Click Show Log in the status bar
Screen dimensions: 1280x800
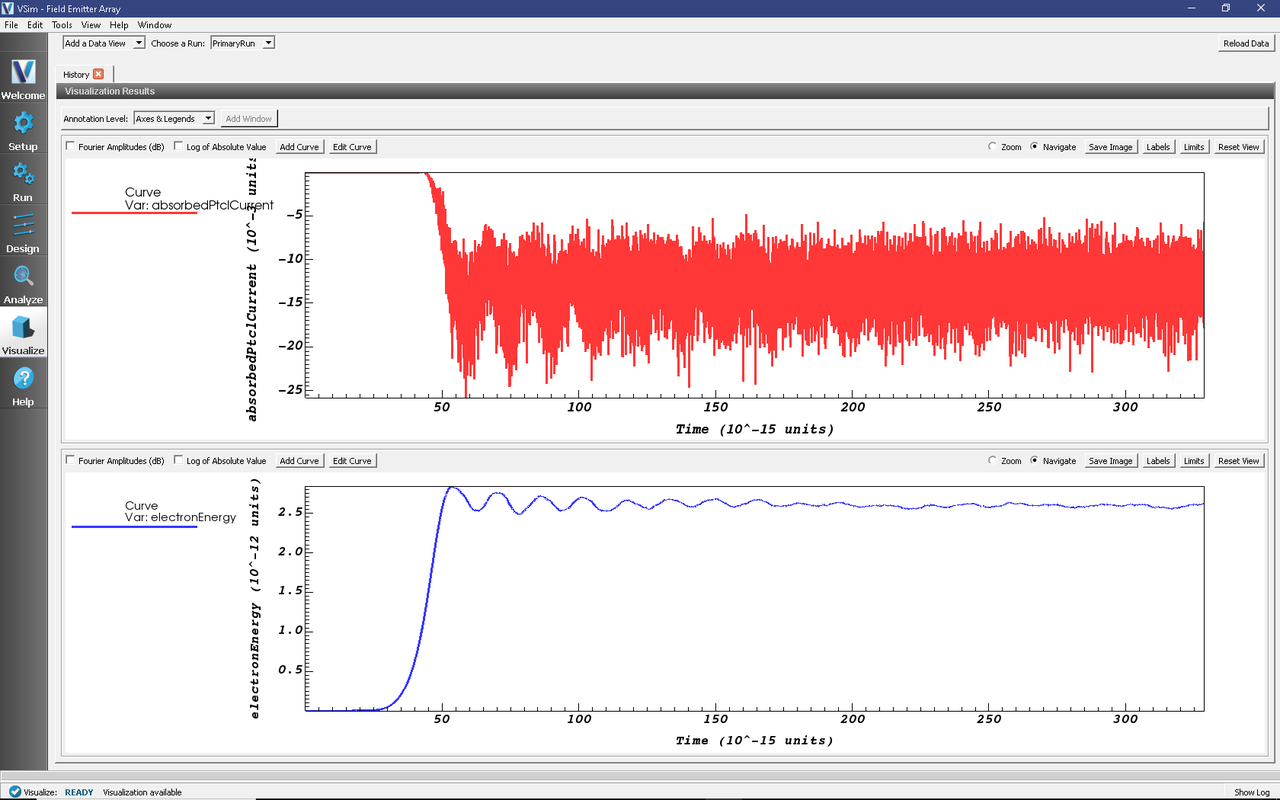point(1251,791)
